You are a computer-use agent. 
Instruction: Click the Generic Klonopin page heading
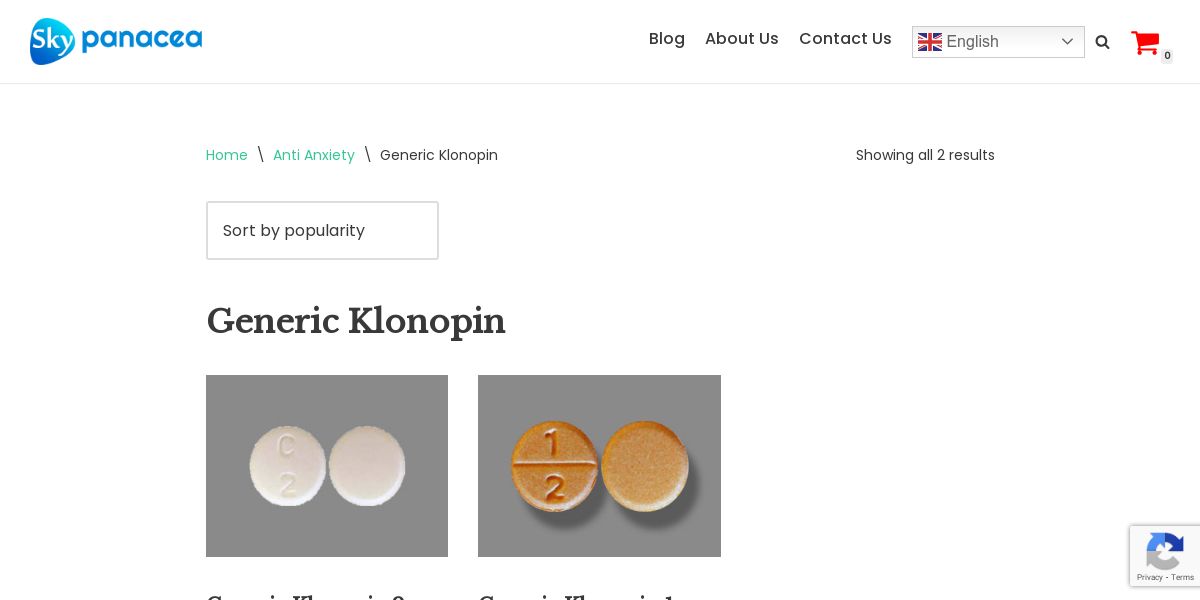tap(356, 321)
